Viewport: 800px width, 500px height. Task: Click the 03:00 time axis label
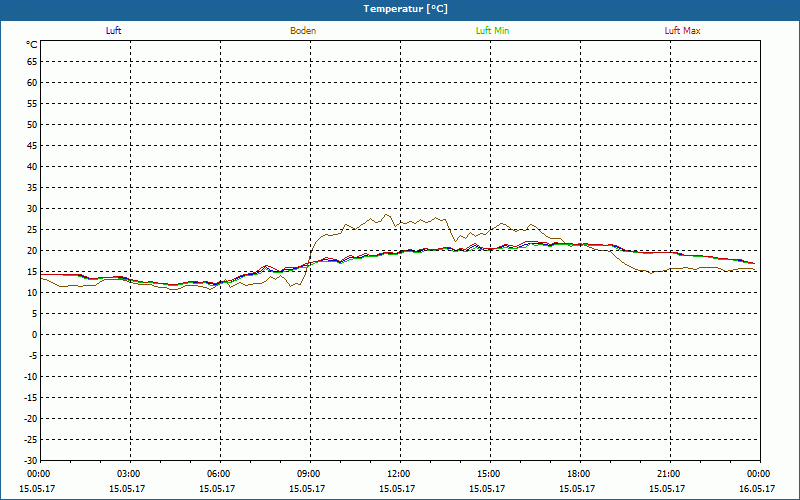point(130,474)
